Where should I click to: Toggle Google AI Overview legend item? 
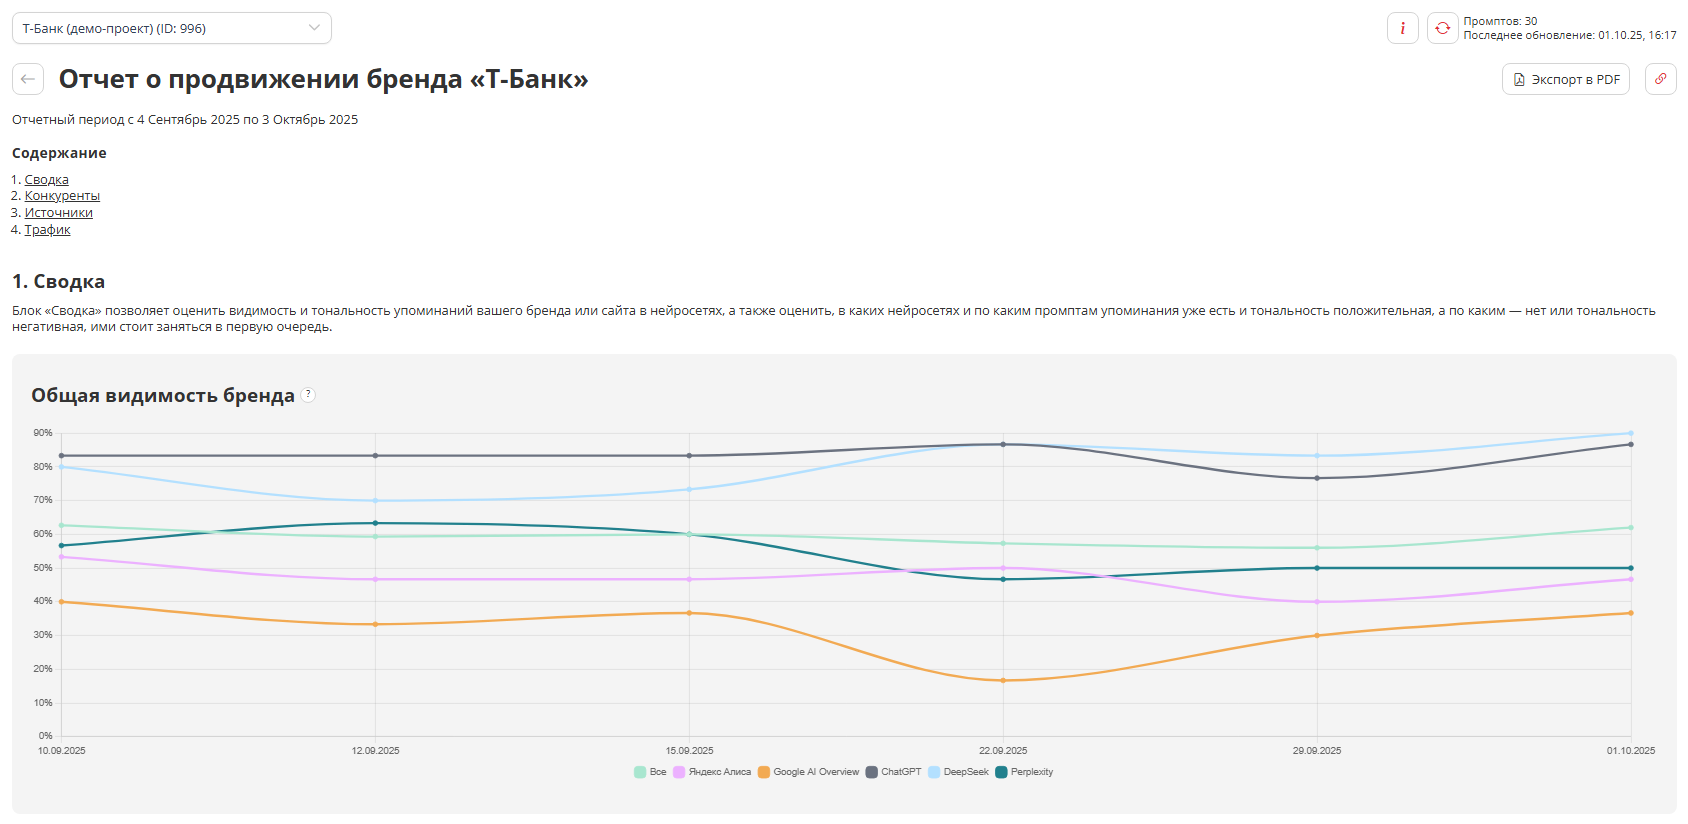coord(808,772)
